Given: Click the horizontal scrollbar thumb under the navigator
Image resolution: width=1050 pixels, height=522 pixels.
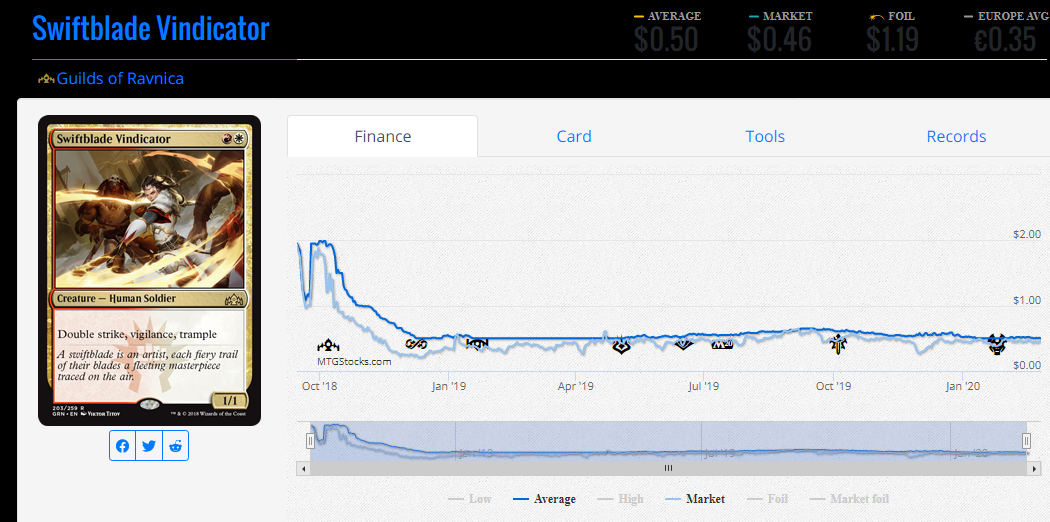Looking at the screenshot, I should (668, 468).
